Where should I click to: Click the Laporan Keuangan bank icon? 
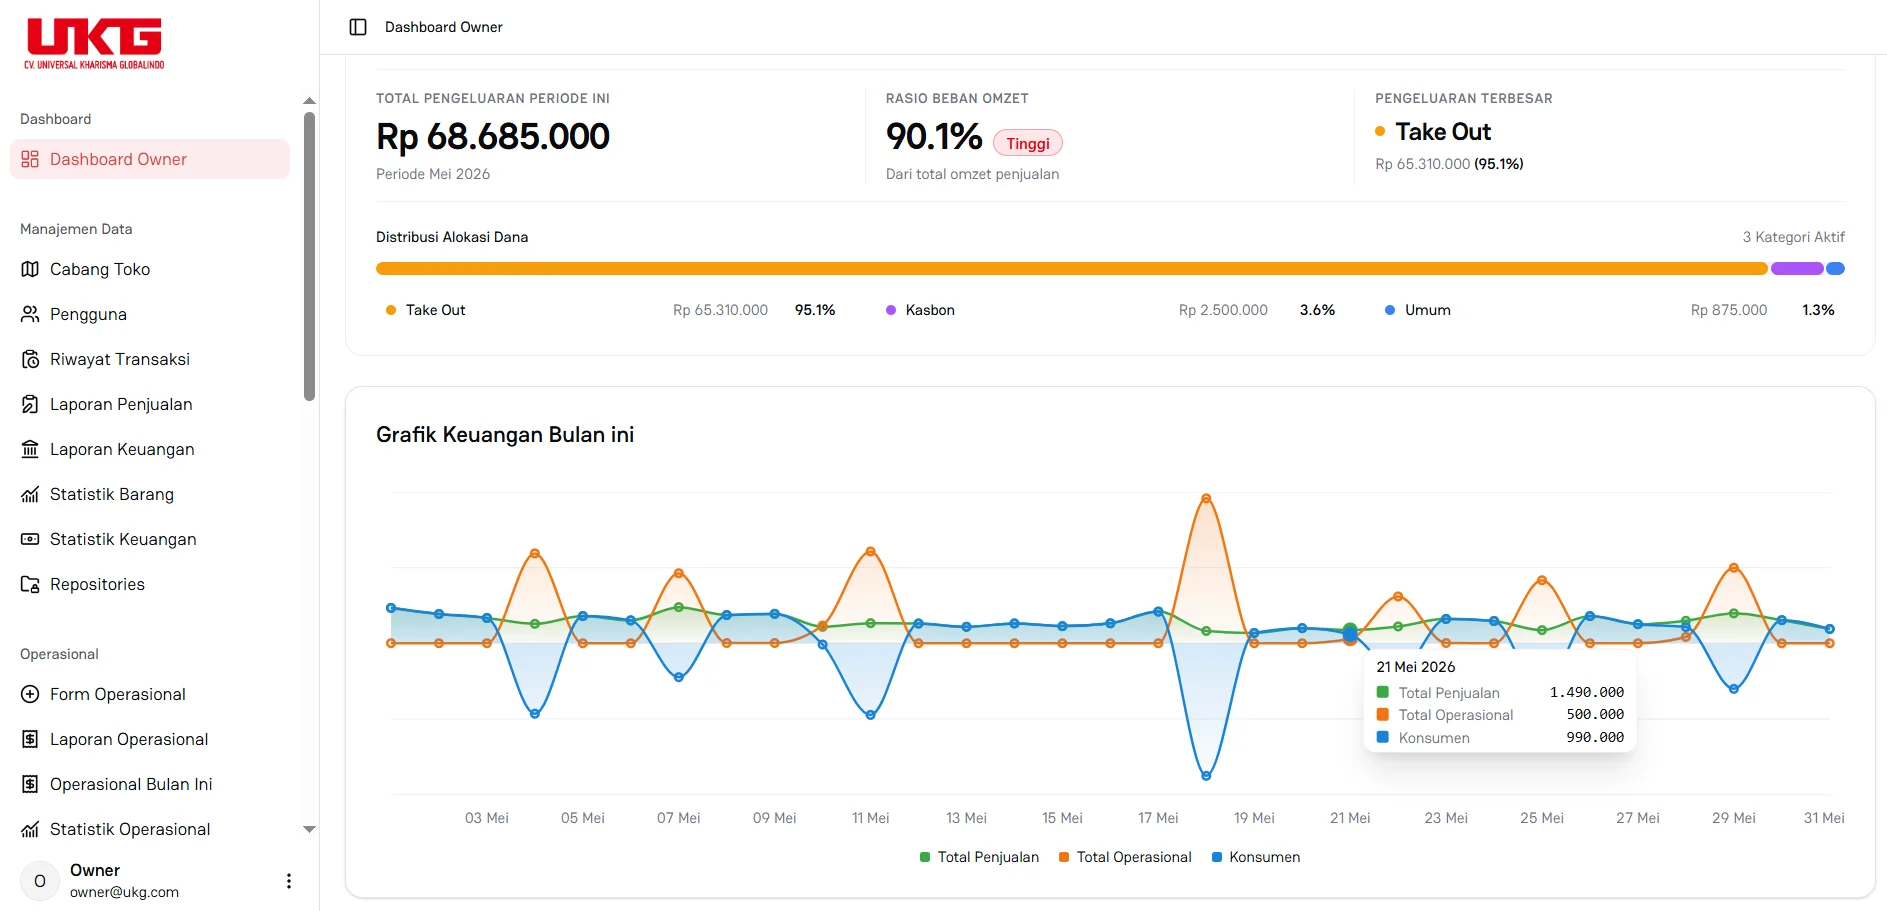tap(30, 449)
